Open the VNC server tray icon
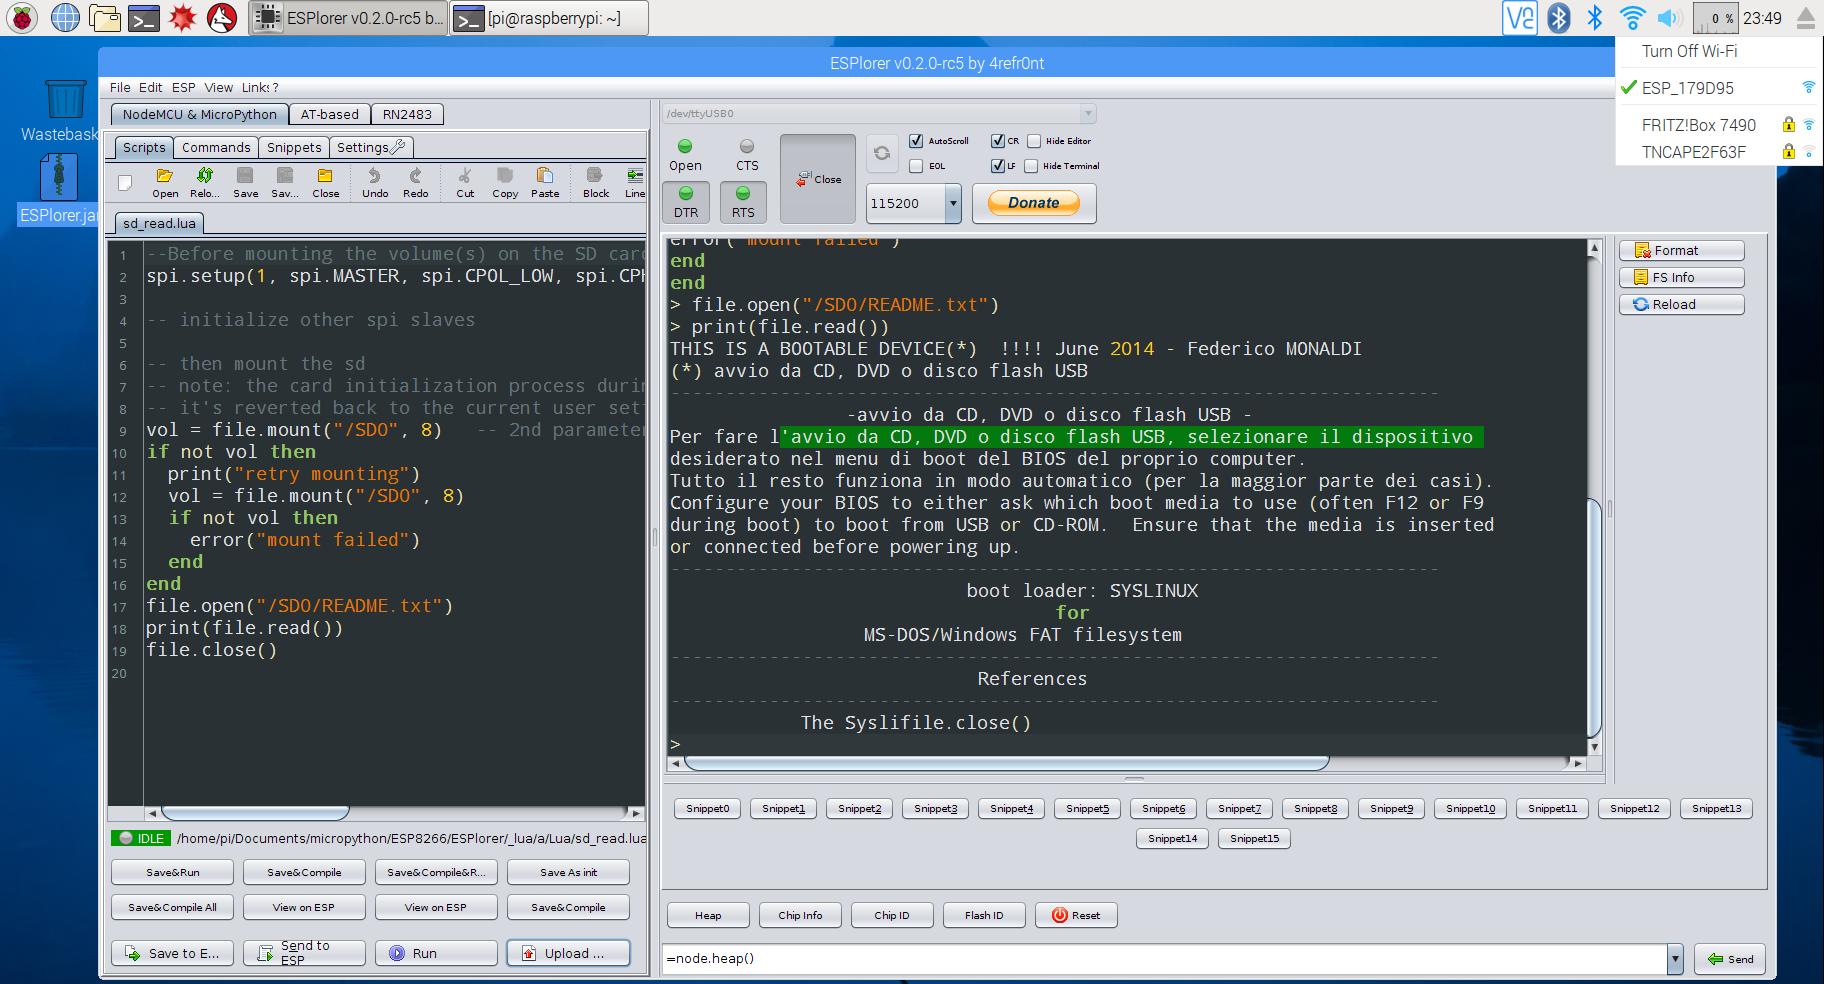The image size is (1824, 984). [x=1520, y=17]
